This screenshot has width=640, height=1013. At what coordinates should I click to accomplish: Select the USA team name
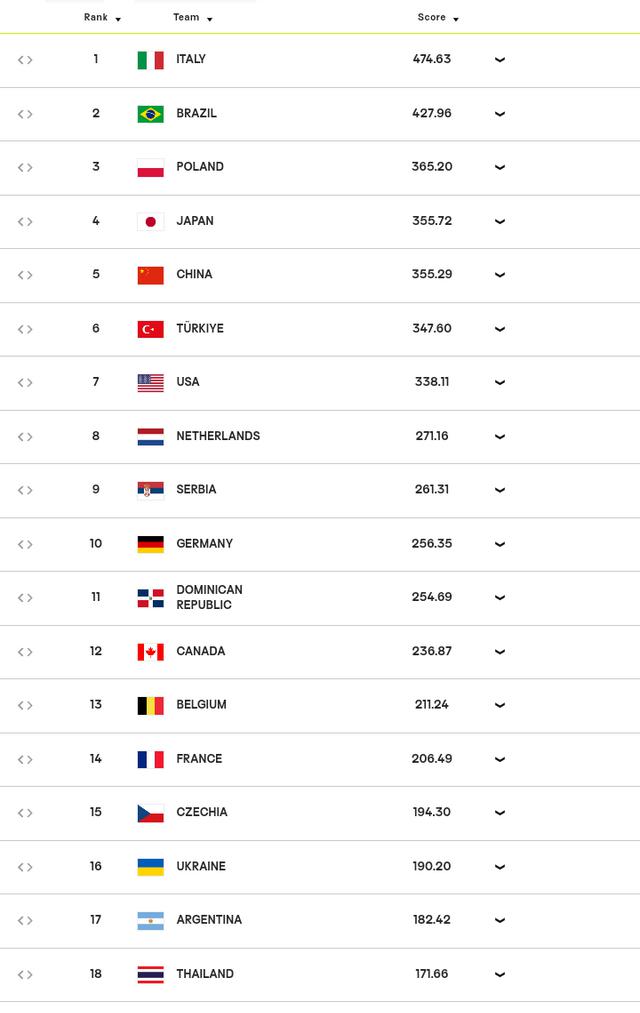click(188, 382)
